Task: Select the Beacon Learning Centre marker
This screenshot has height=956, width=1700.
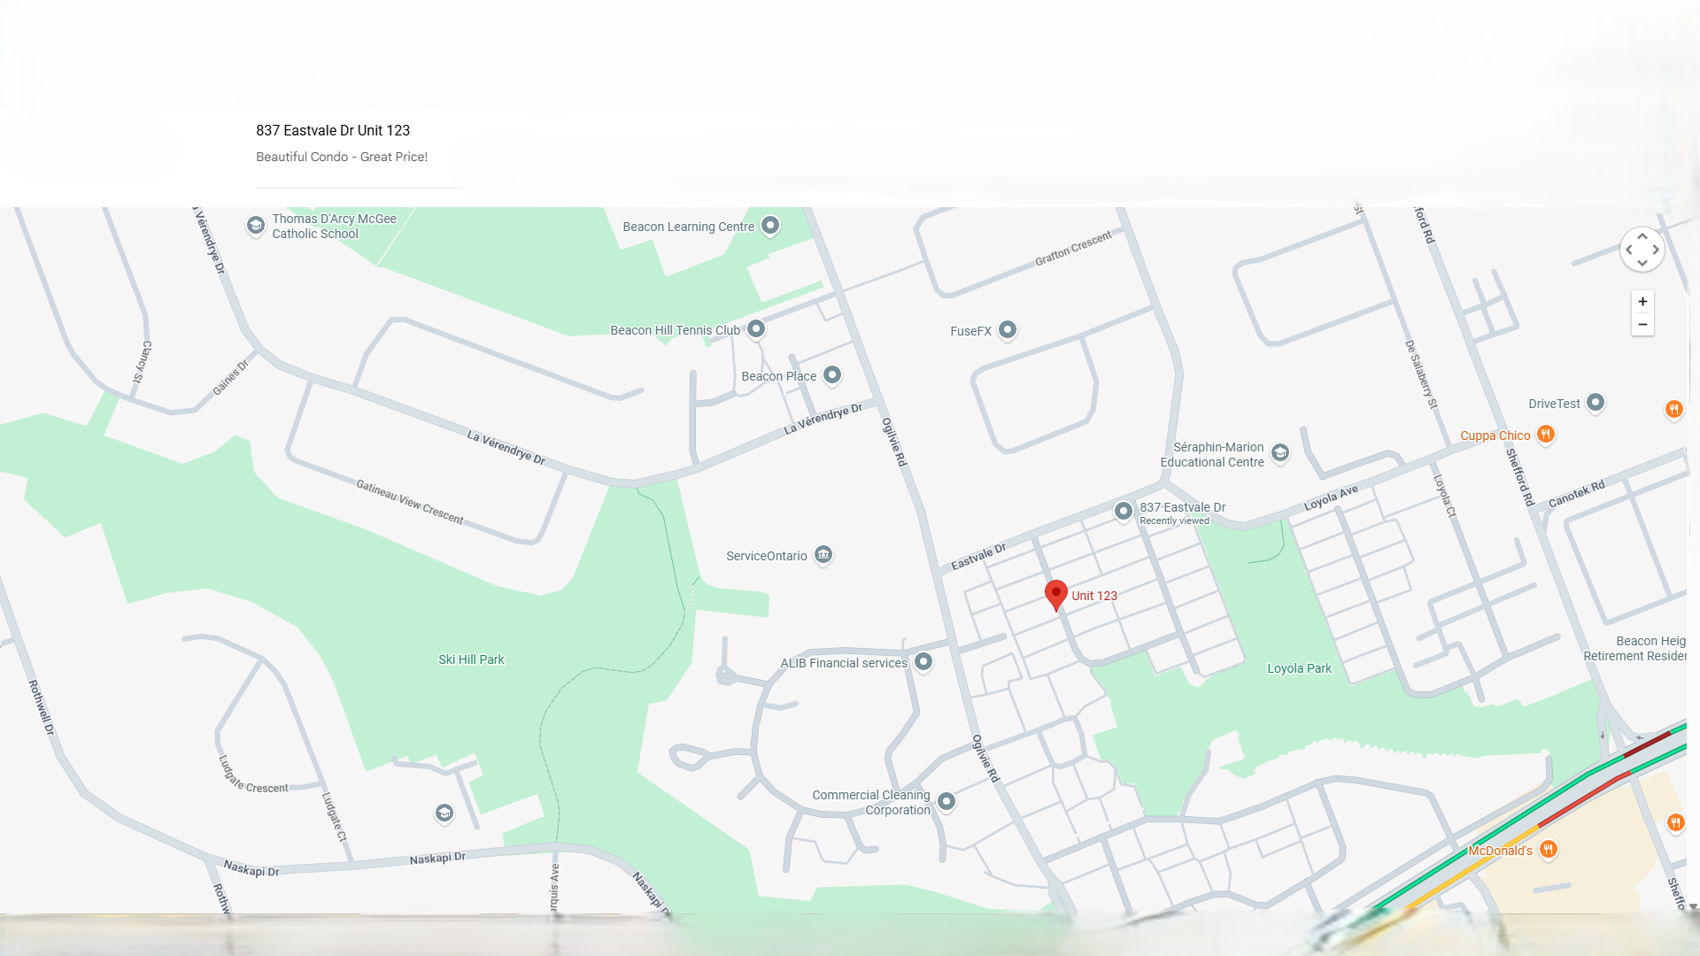Action: coord(770,226)
